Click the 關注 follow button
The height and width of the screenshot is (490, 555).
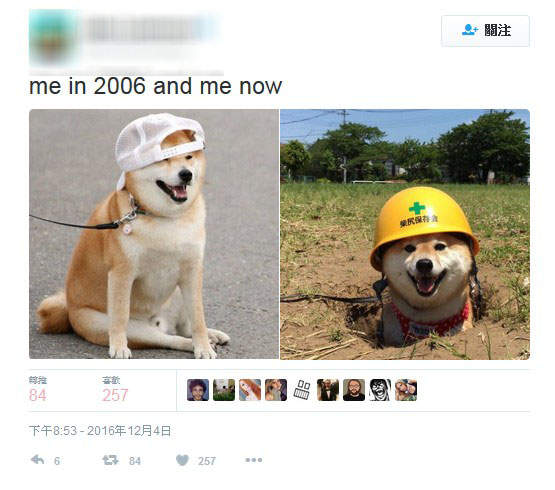click(485, 31)
